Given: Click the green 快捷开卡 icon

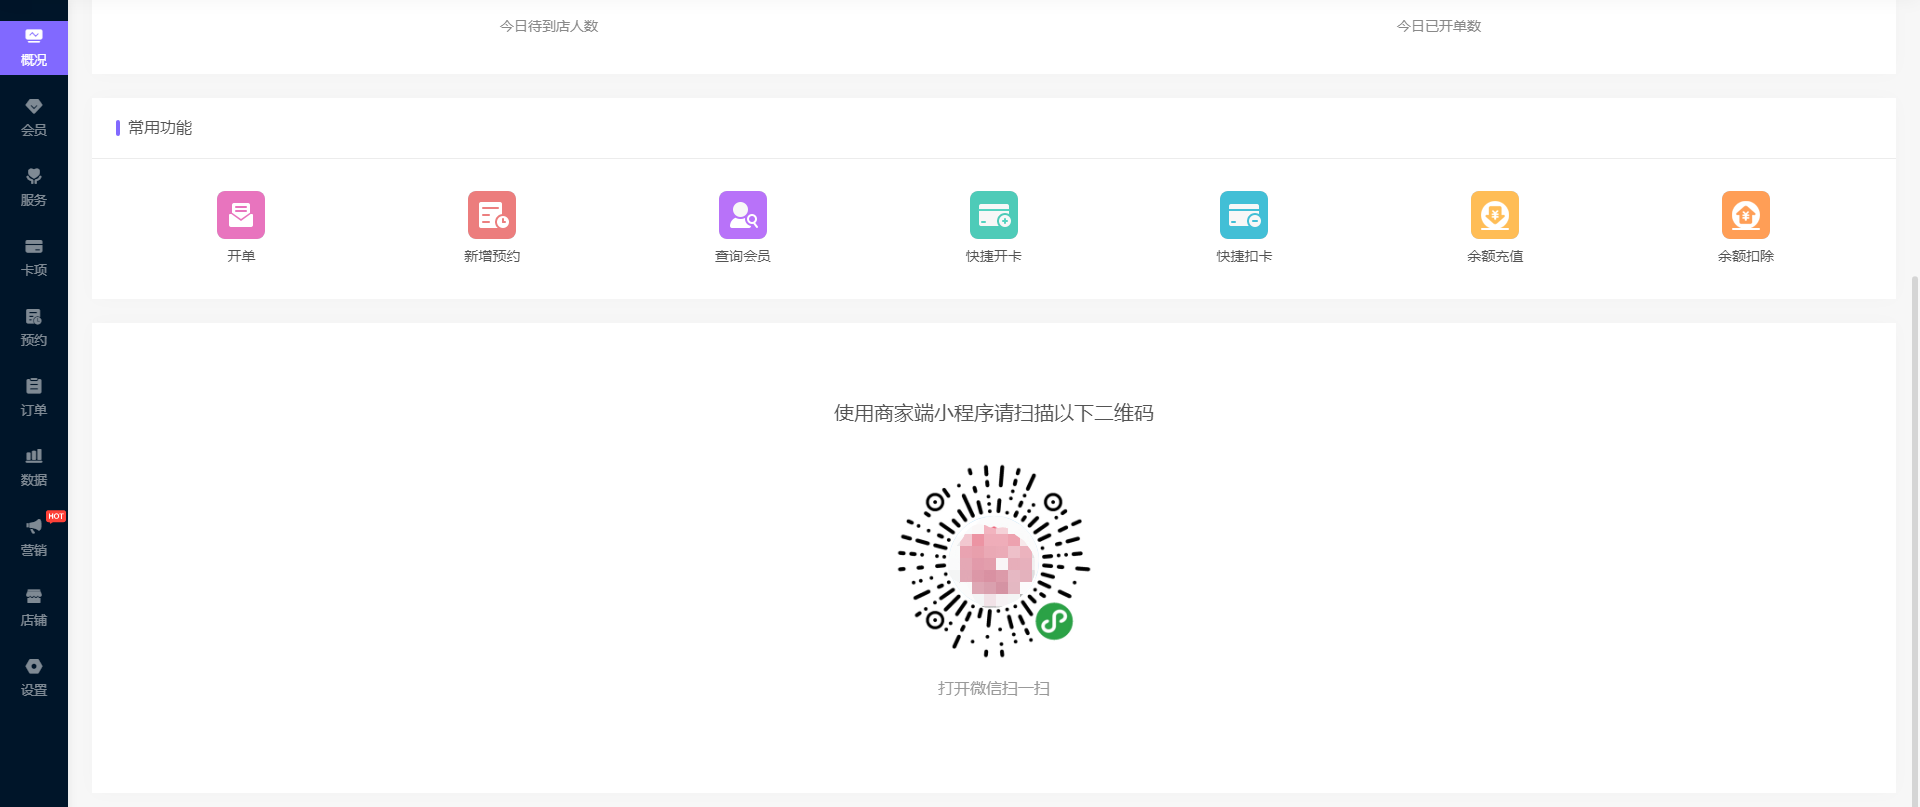Looking at the screenshot, I should point(994,215).
